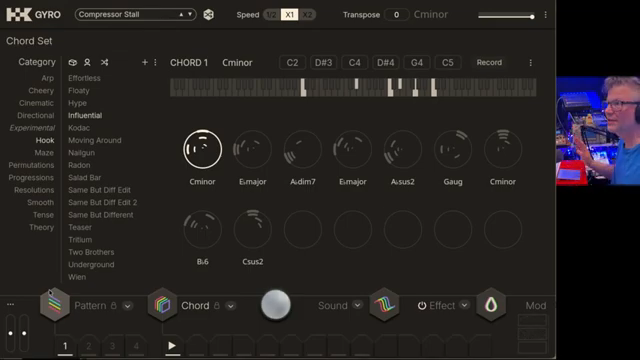Select the Tense category
The width and height of the screenshot is (640, 360).
(43, 215)
